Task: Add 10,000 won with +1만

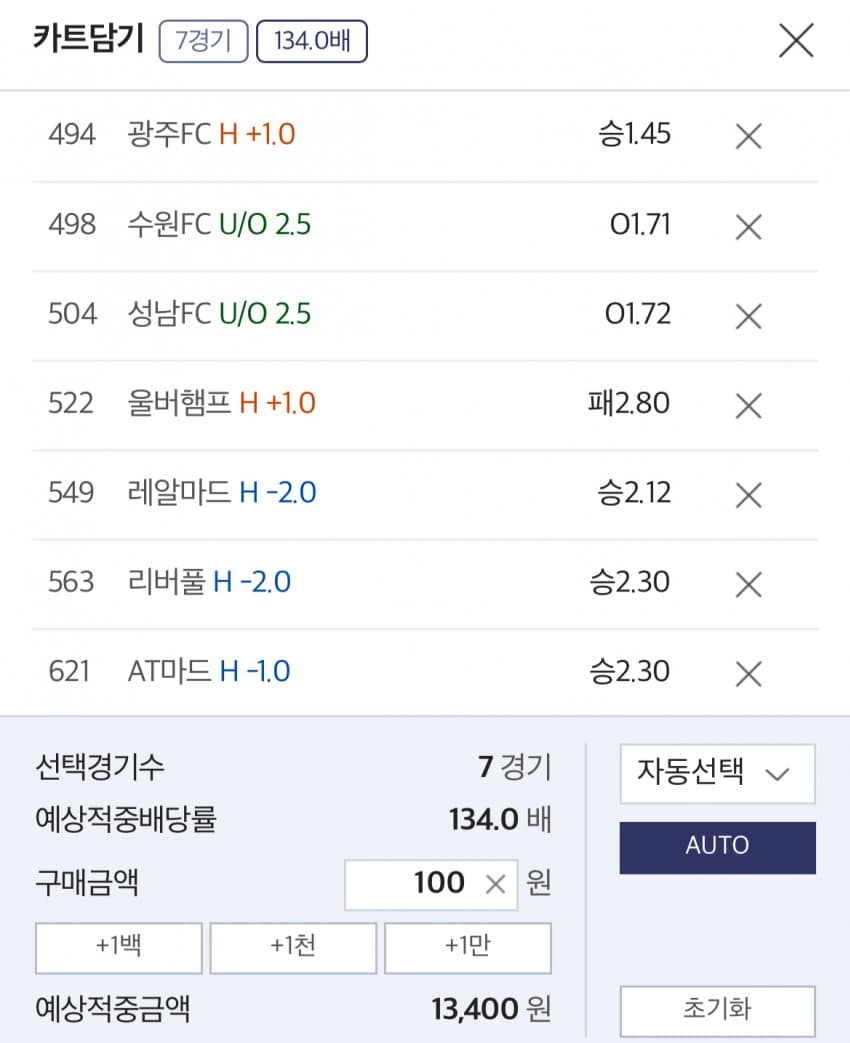Action: coord(467,947)
